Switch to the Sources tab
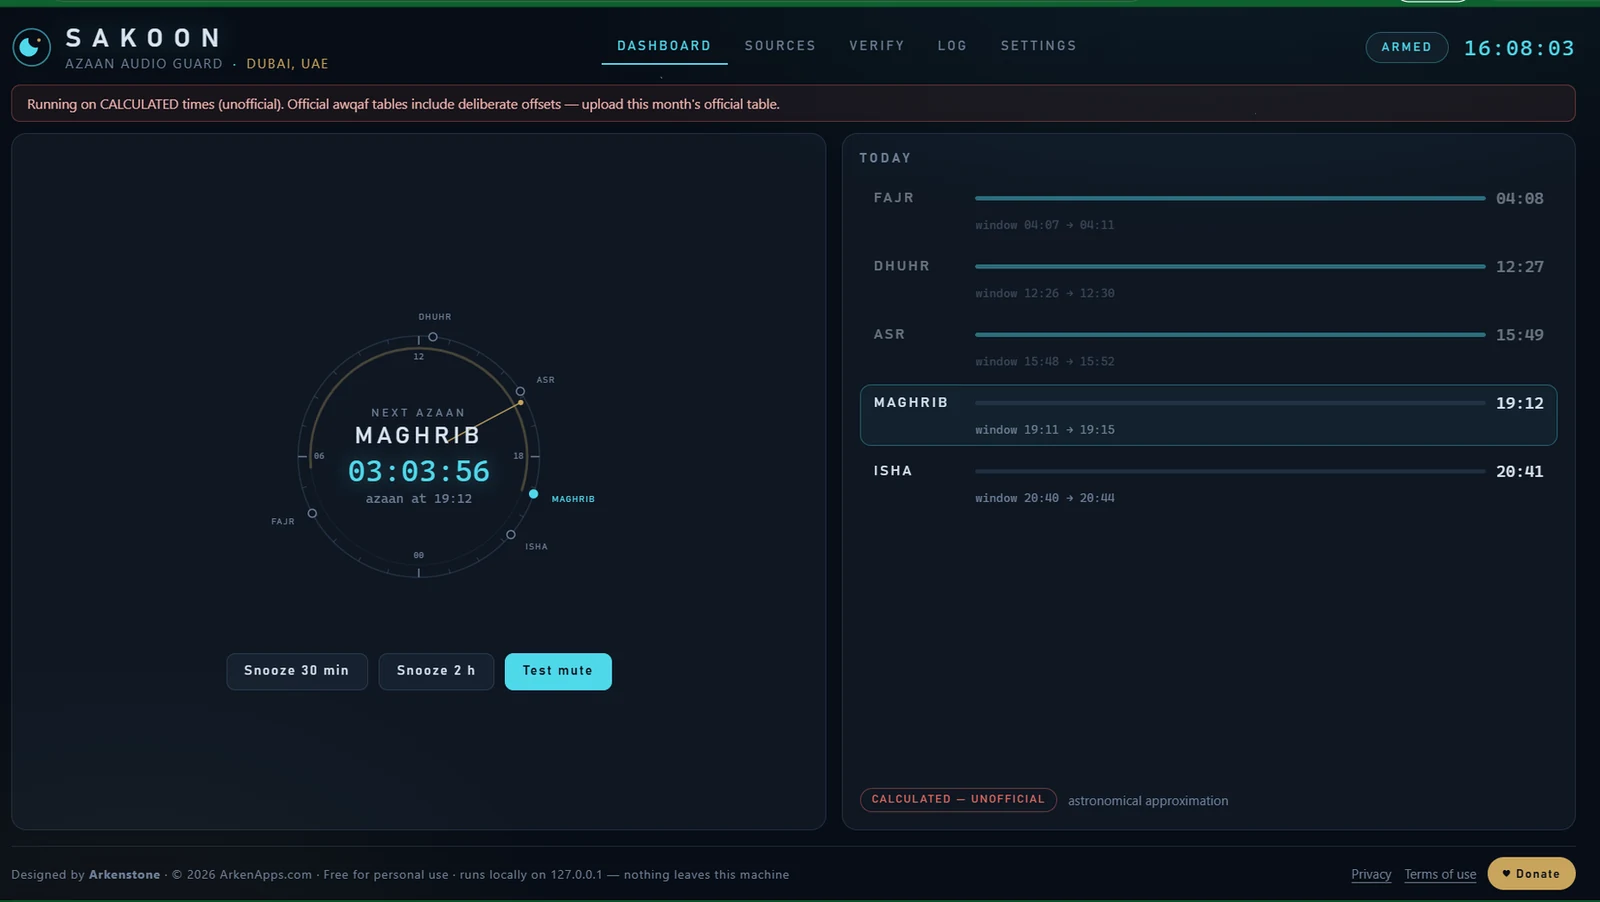1600x902 pixels. (x=780, y=46)
